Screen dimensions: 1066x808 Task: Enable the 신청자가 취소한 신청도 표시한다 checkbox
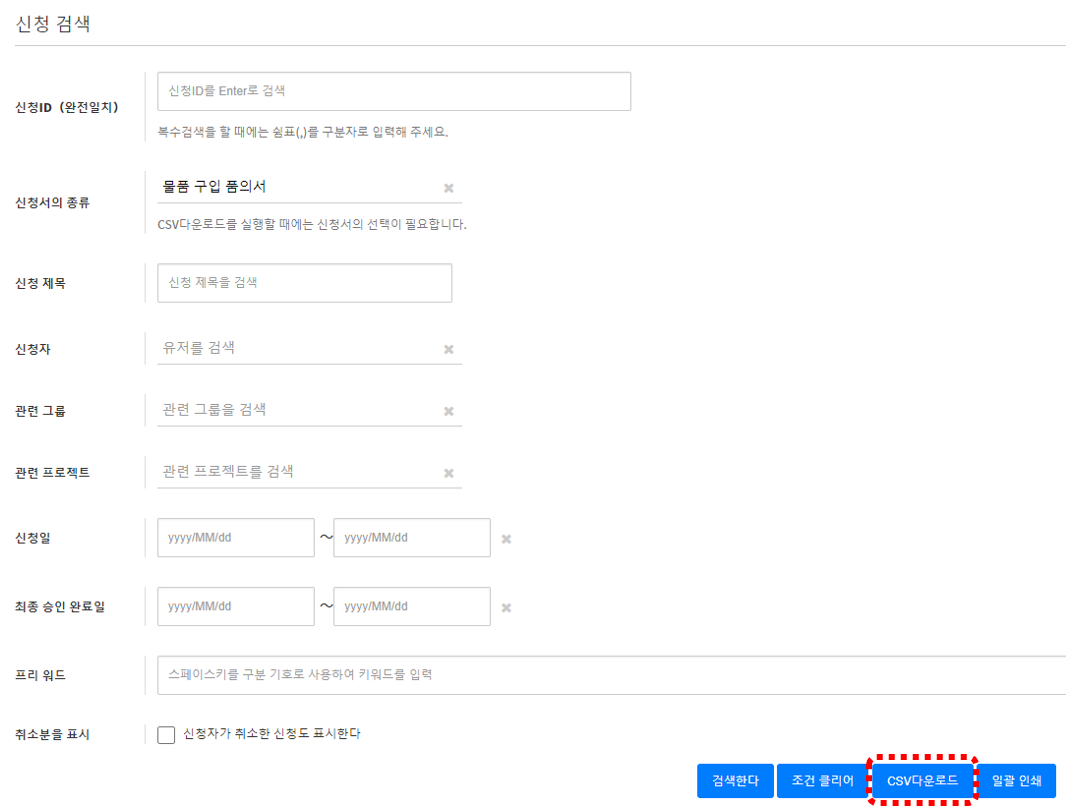166,735
